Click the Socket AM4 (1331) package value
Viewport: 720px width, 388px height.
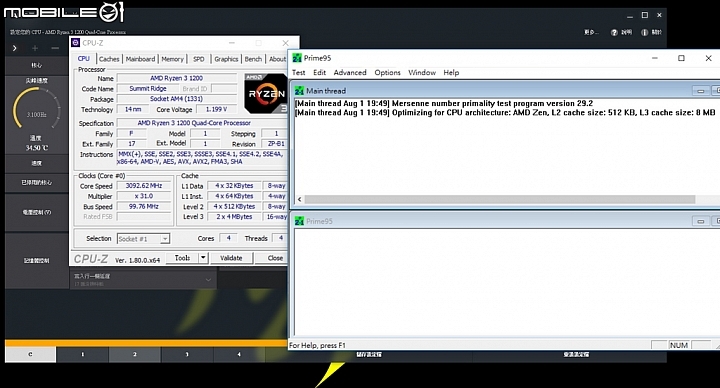click(177, 99)
